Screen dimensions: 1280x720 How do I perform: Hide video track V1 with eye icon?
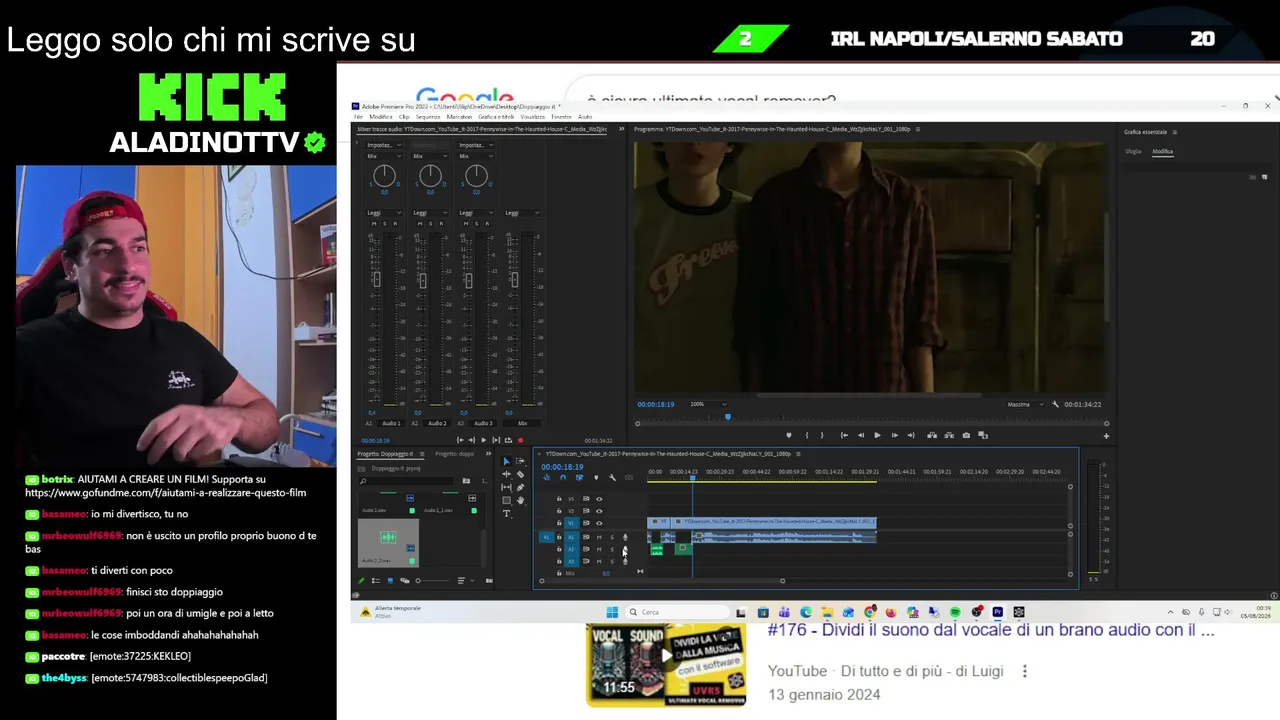pyautogui.click(x=599, y=523)
